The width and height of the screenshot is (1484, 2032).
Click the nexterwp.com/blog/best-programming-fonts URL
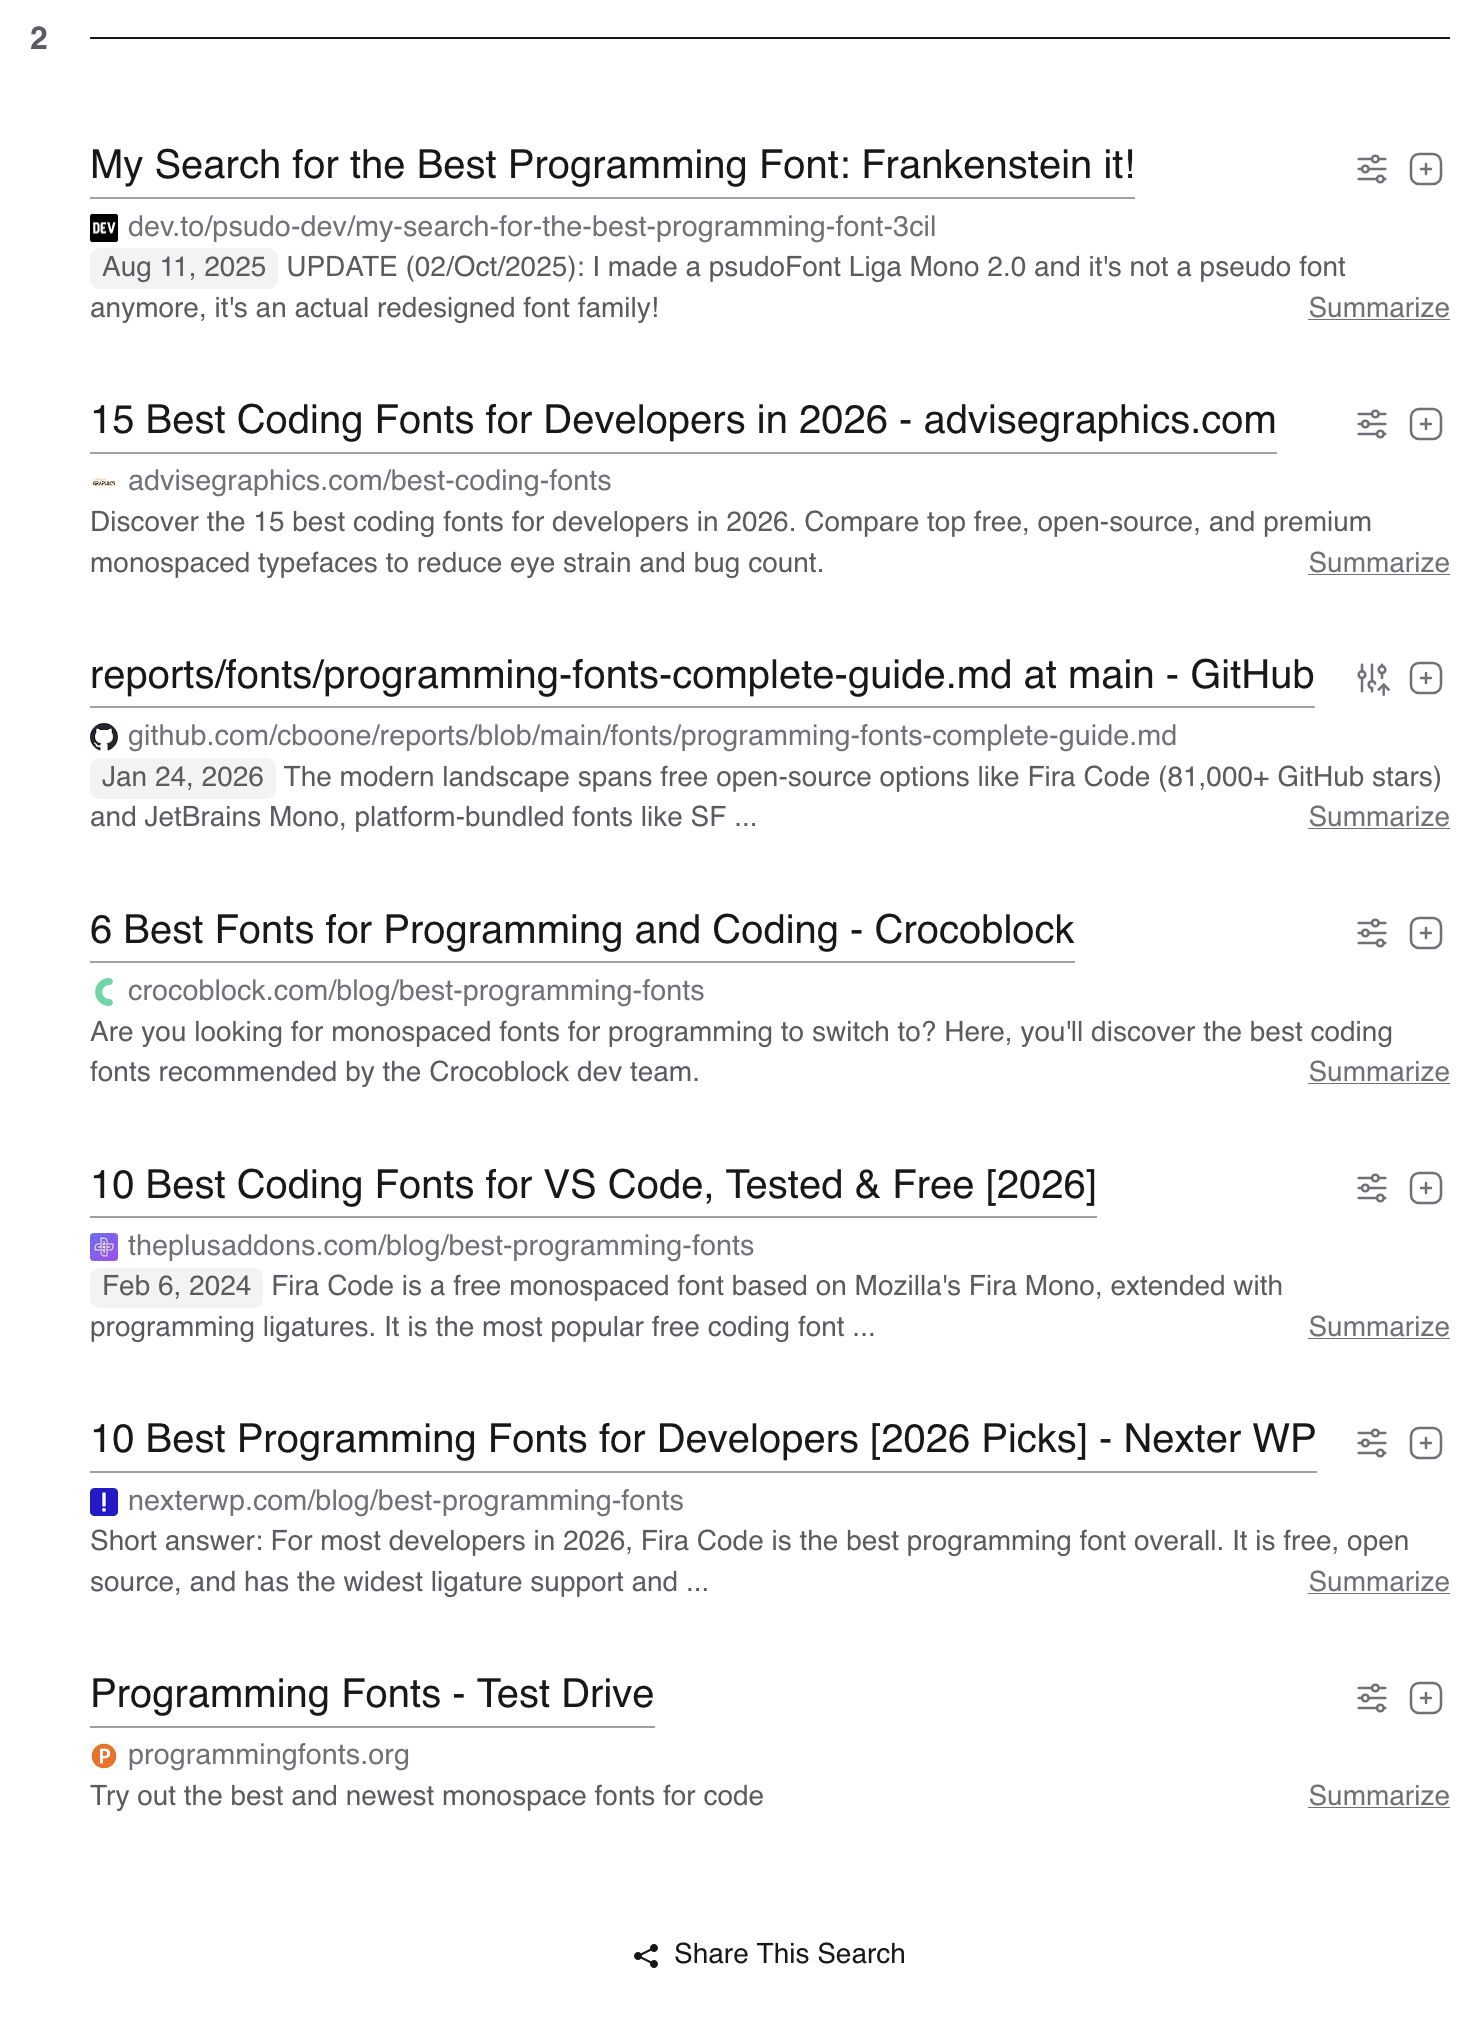pos(406,1501)
